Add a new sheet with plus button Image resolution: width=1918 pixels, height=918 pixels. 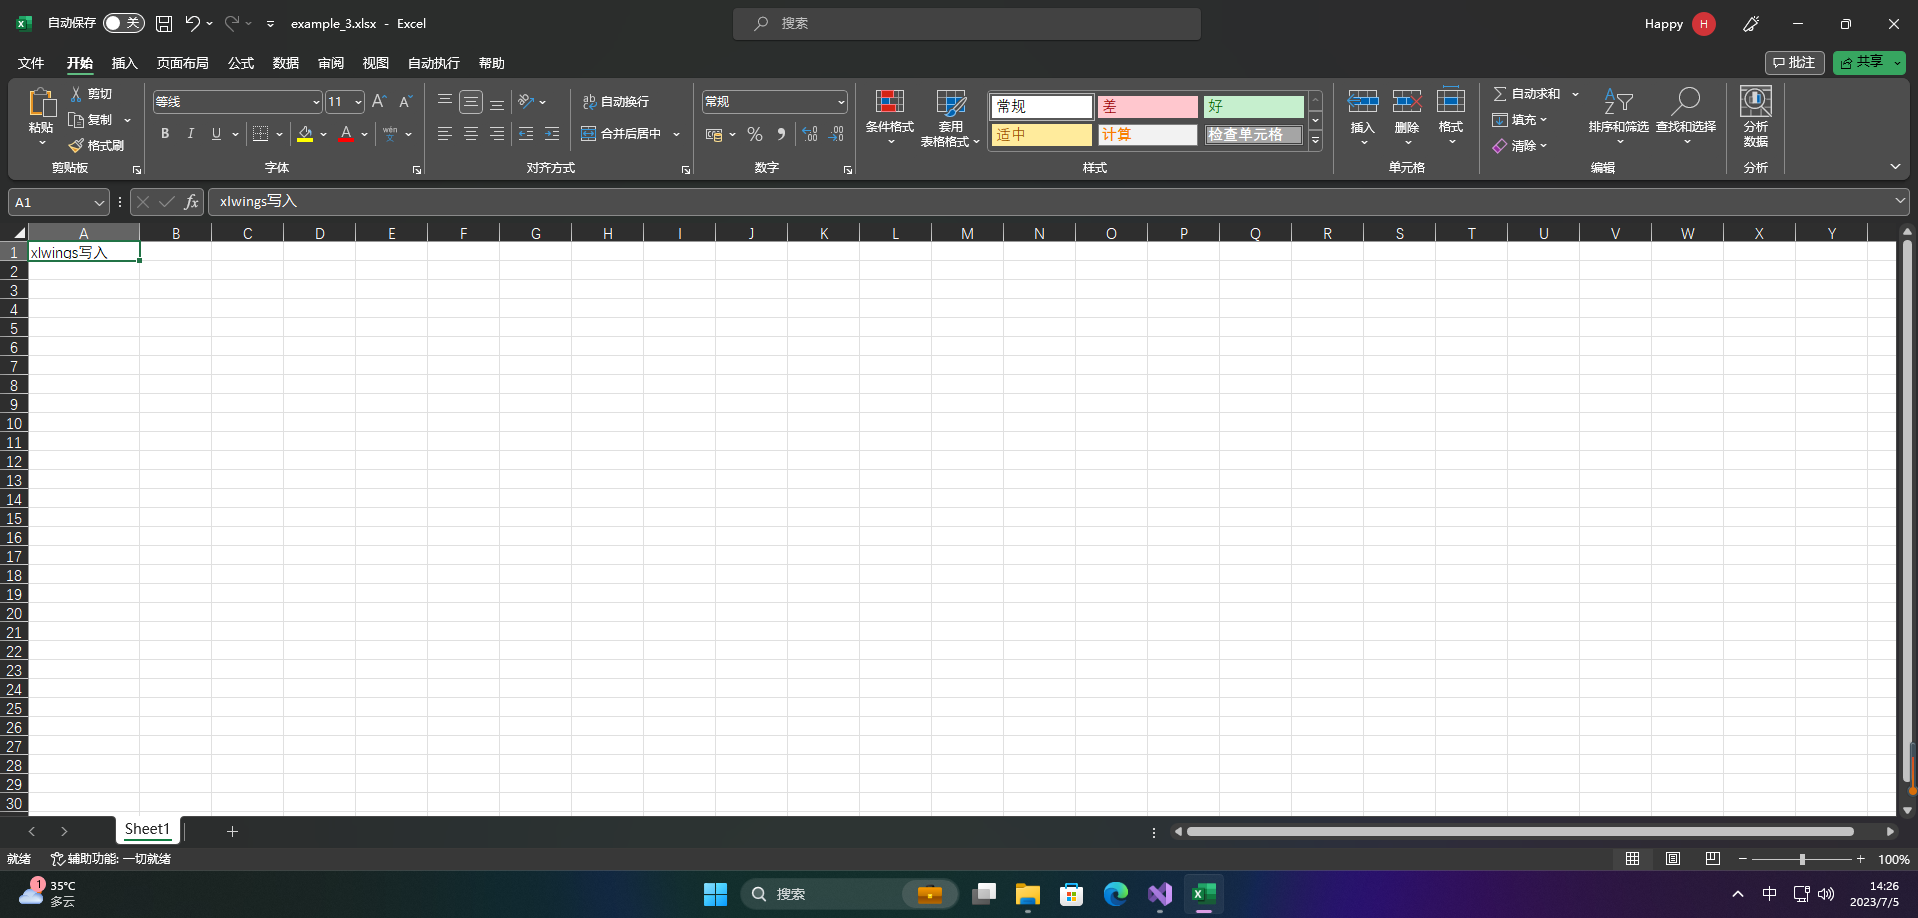click(x=232, y=831)
